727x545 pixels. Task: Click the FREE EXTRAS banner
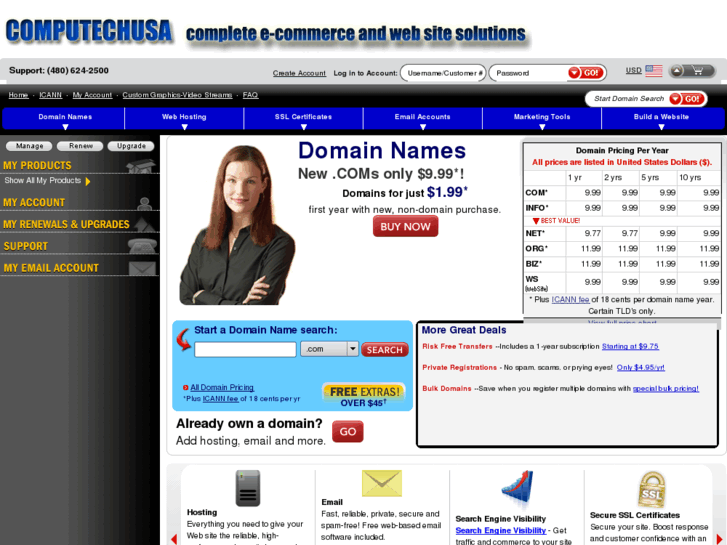coord(364,396)
